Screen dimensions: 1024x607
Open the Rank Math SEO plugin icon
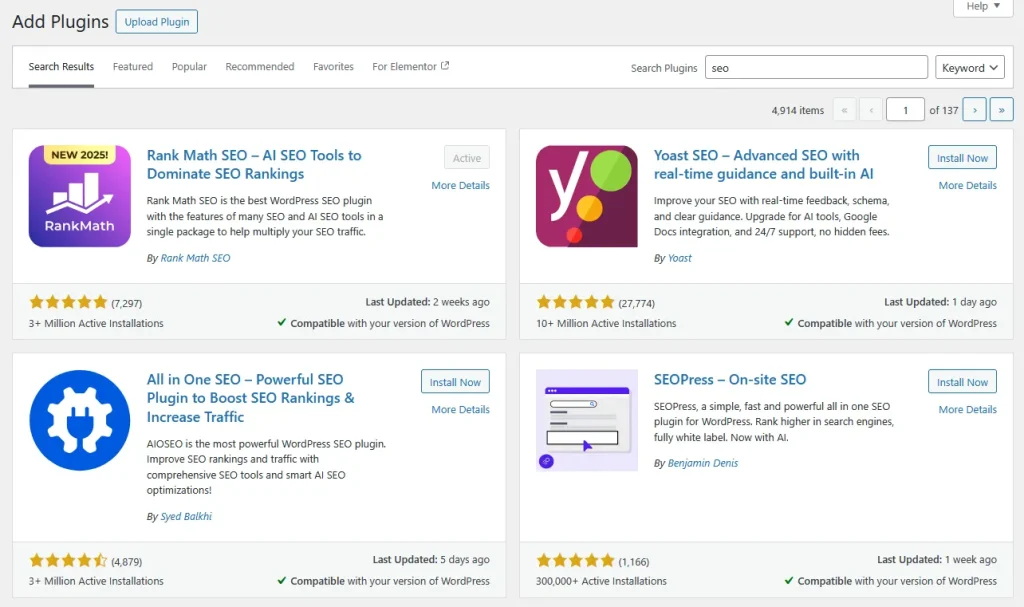(x=80, y=196)
